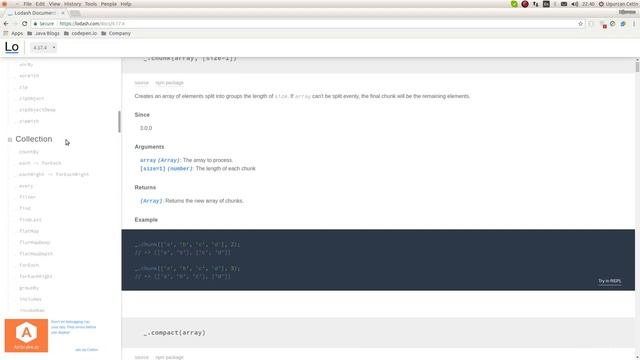The width and height of the screenshot is (640, 360).
Task: Select 'each -> forEach' in the sidebar
Action: [40, 163]
